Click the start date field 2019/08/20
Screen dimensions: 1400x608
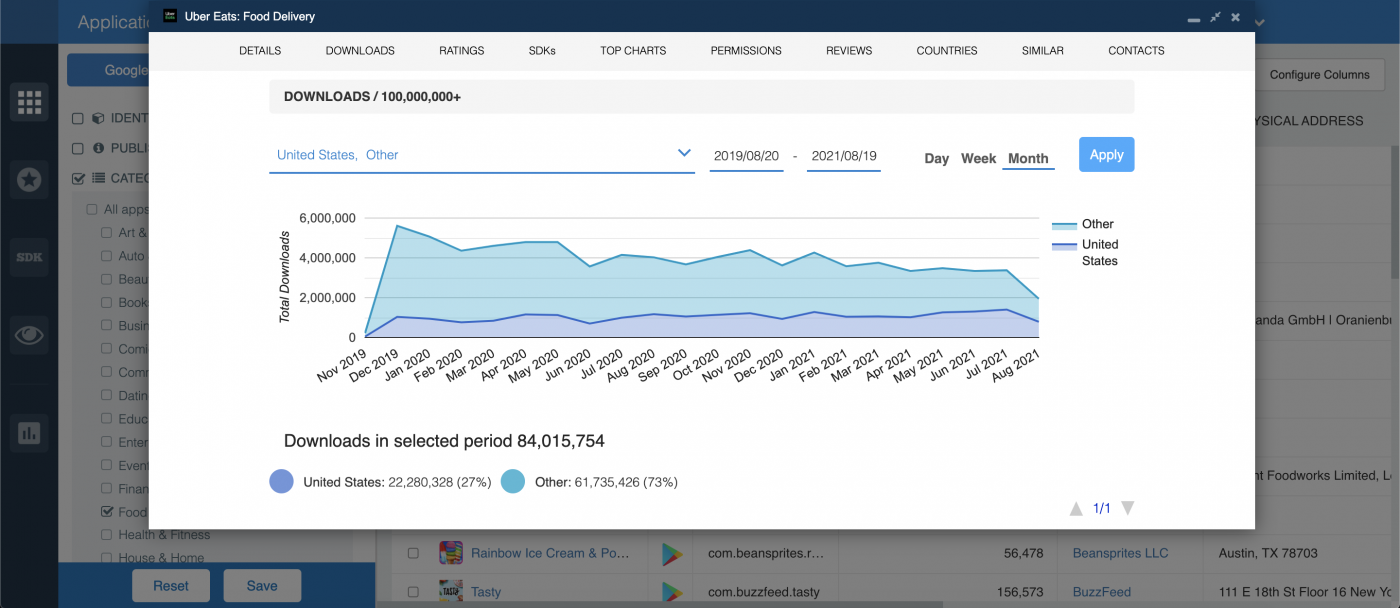(x=746, y=156)
